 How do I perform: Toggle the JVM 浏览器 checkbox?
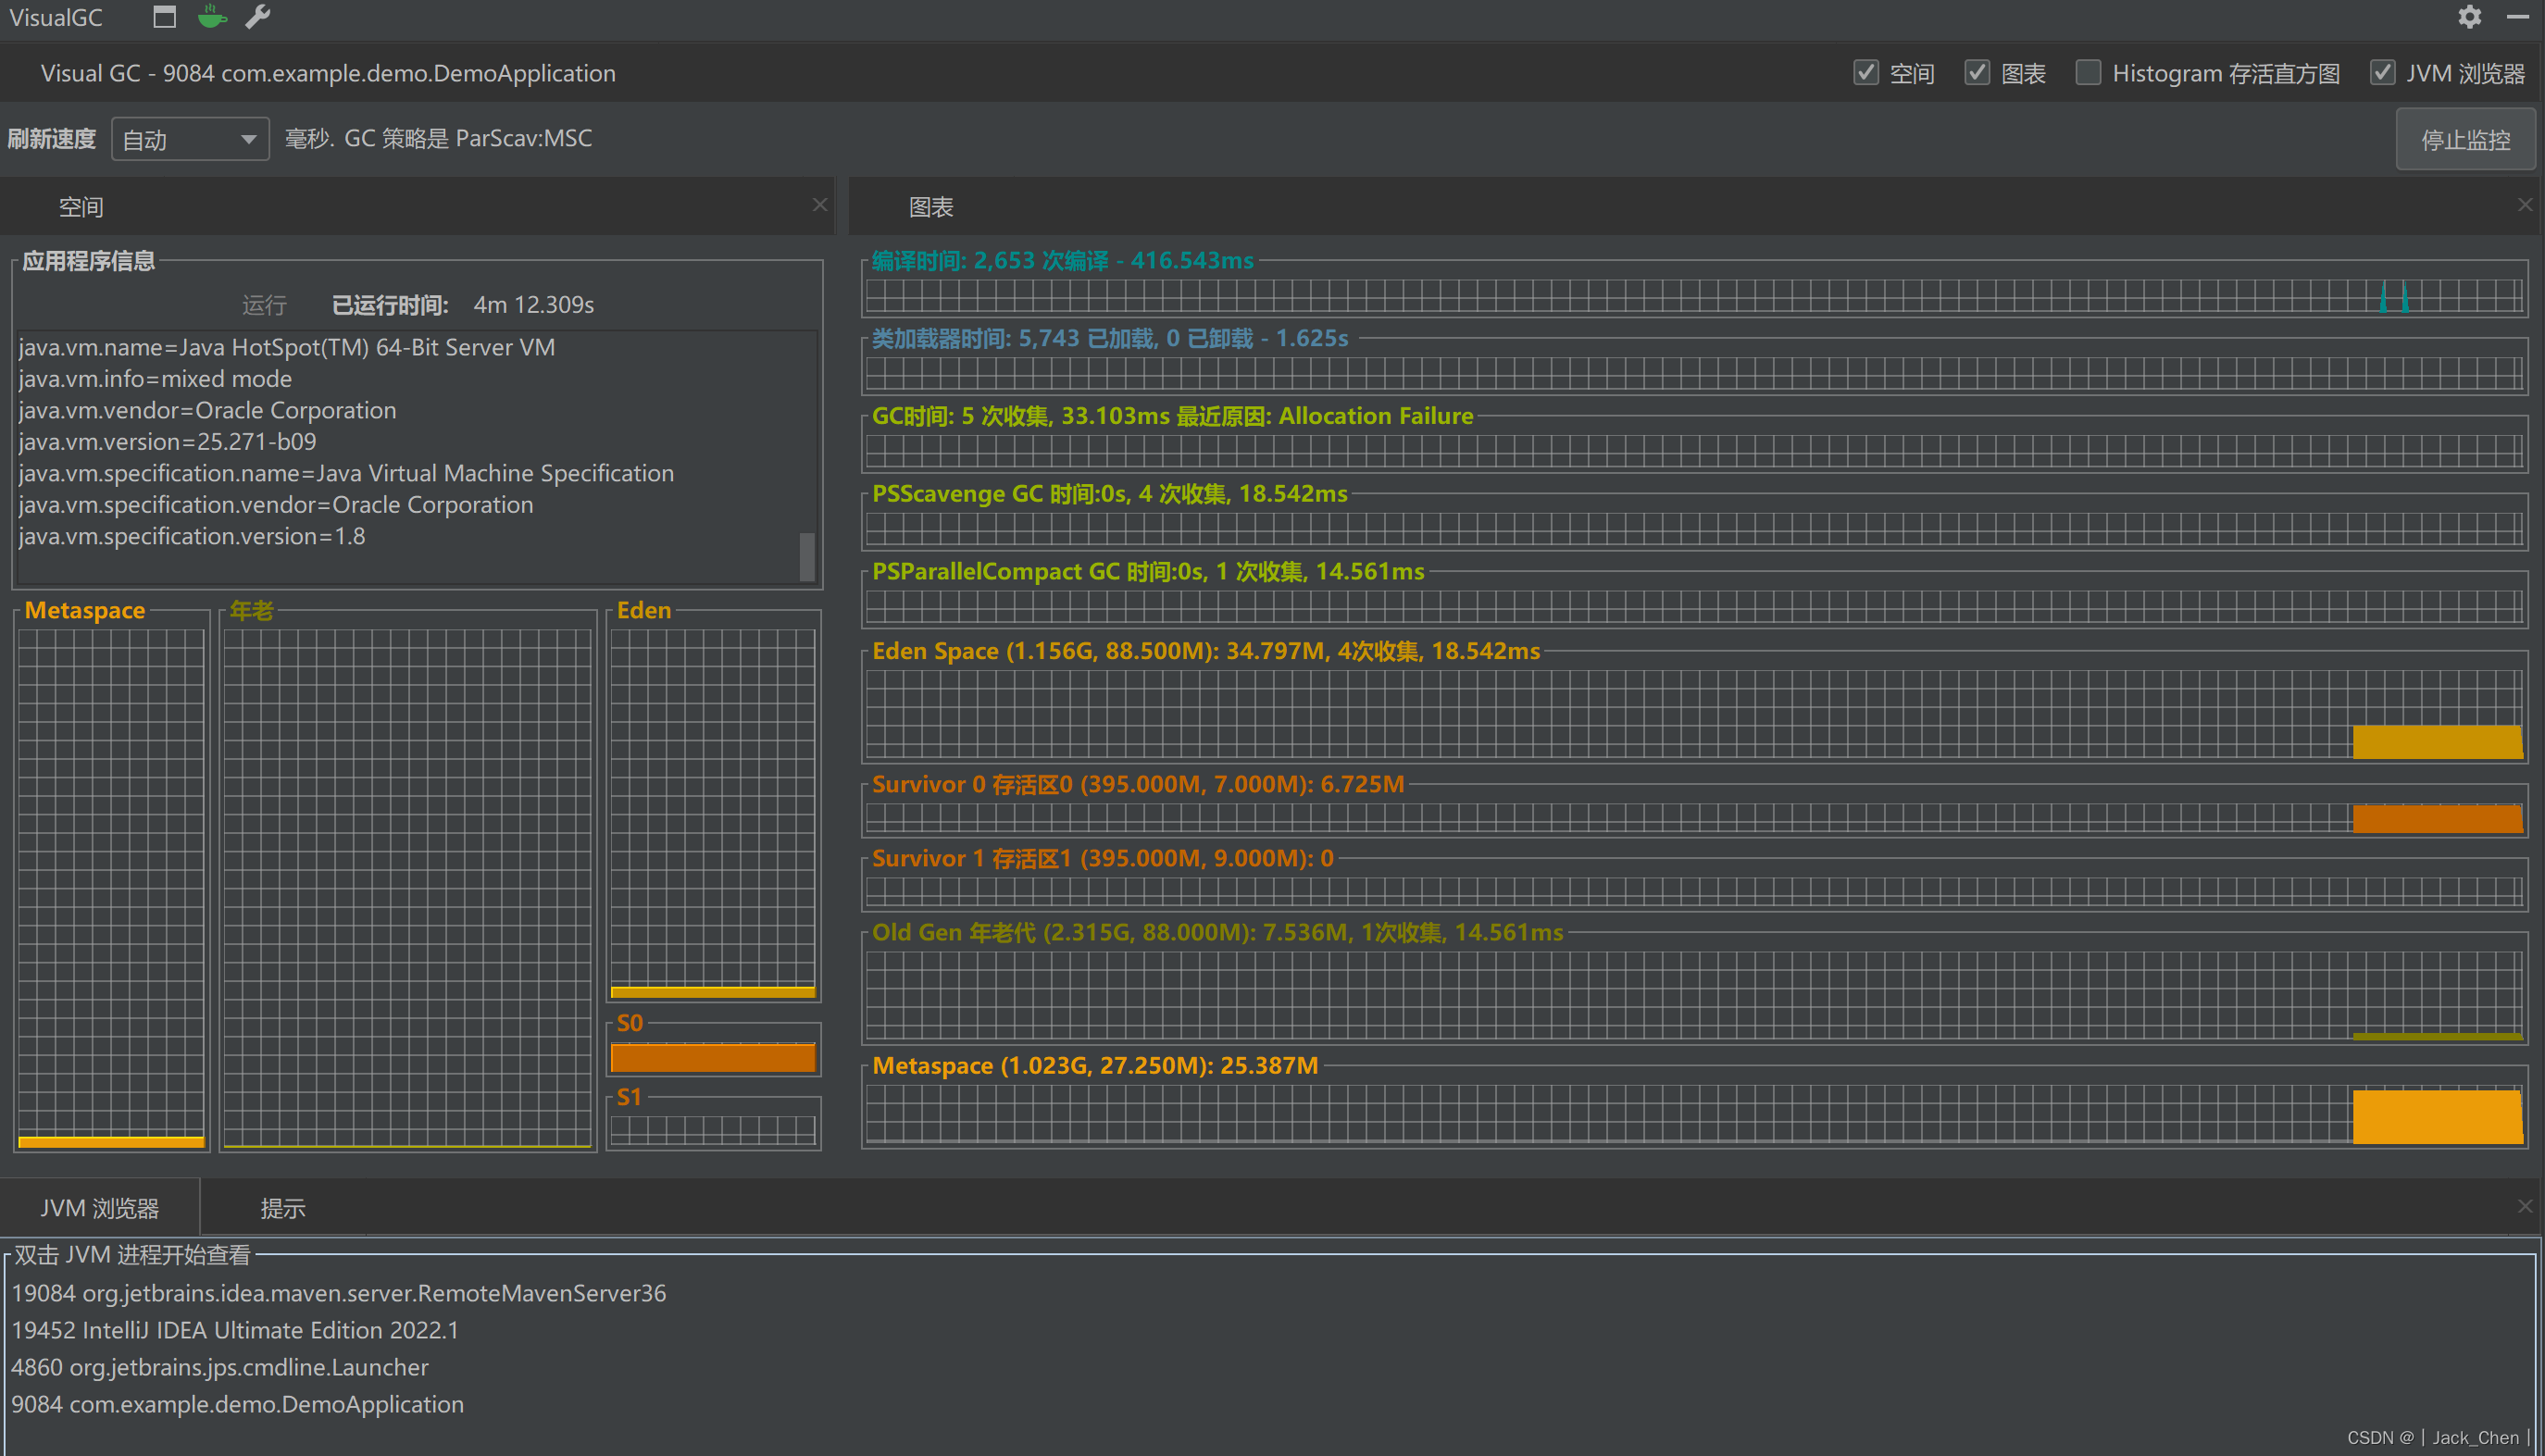(x=2381, y=73)
